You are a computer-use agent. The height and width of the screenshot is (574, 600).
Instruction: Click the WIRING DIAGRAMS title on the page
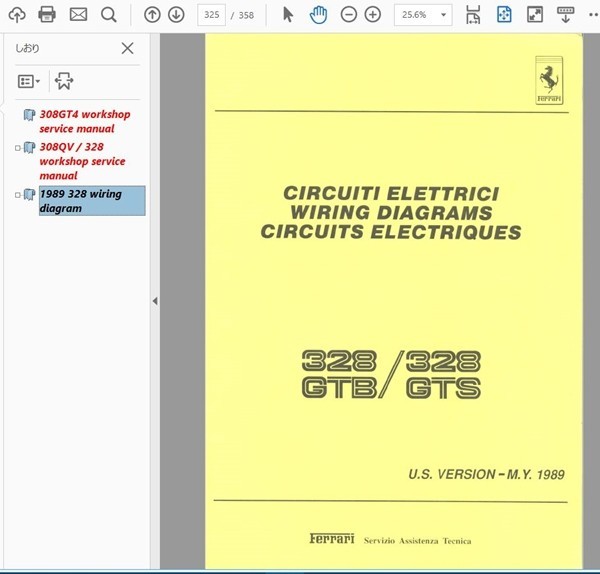coord(391,213)
